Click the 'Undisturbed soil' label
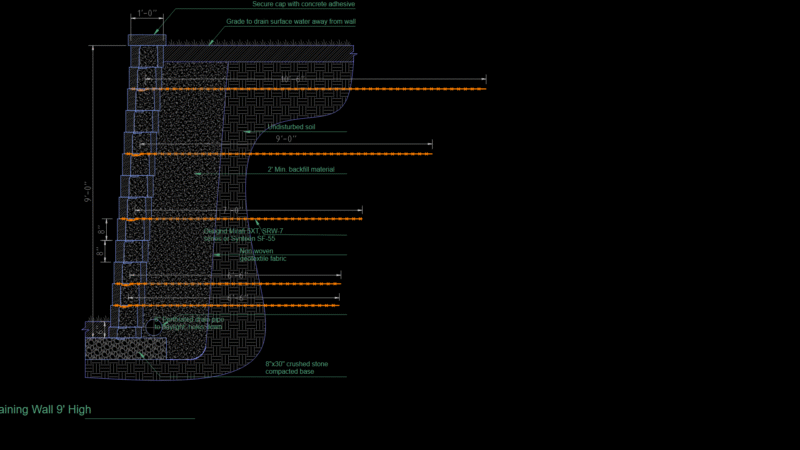800x450 pixels. (x=291, y=127)
